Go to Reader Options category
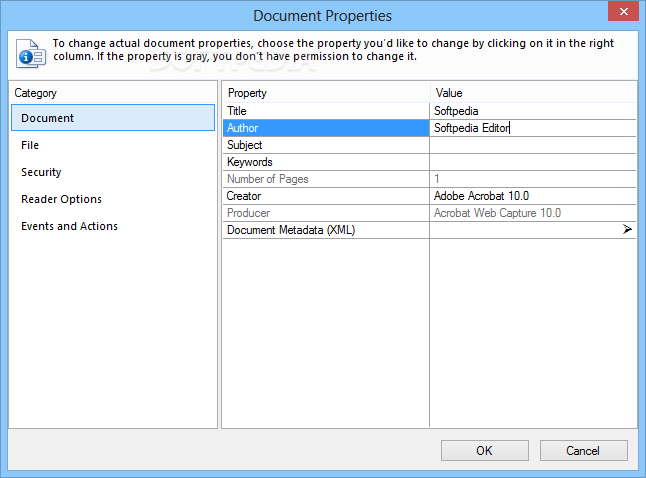This screenshot has height=478, width=646. (113, 199)
